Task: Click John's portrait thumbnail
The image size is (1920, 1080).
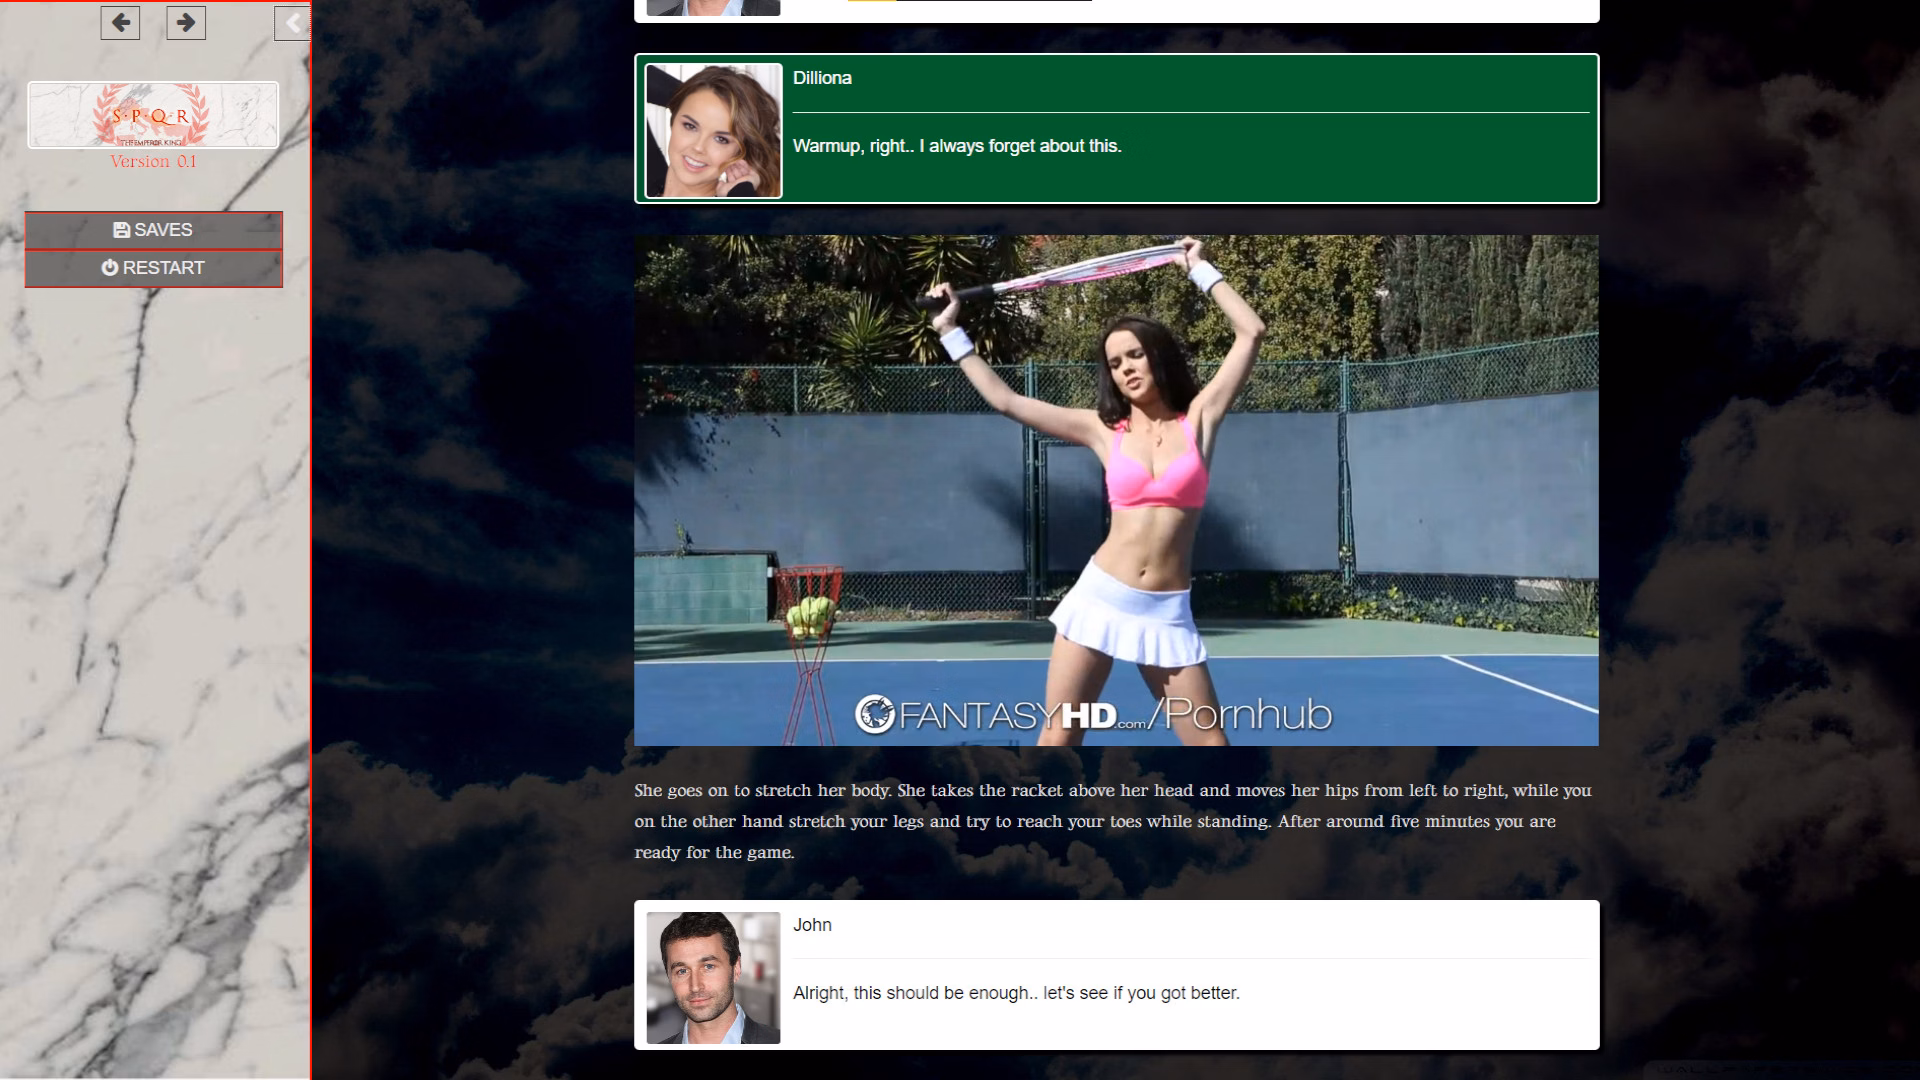Action: pos(713,977)
